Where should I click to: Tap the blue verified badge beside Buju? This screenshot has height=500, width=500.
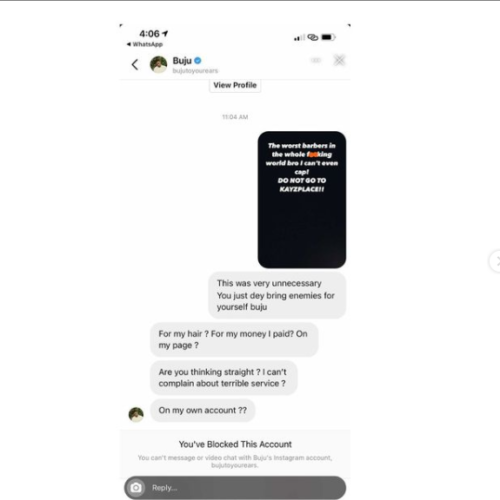point(198,61)
